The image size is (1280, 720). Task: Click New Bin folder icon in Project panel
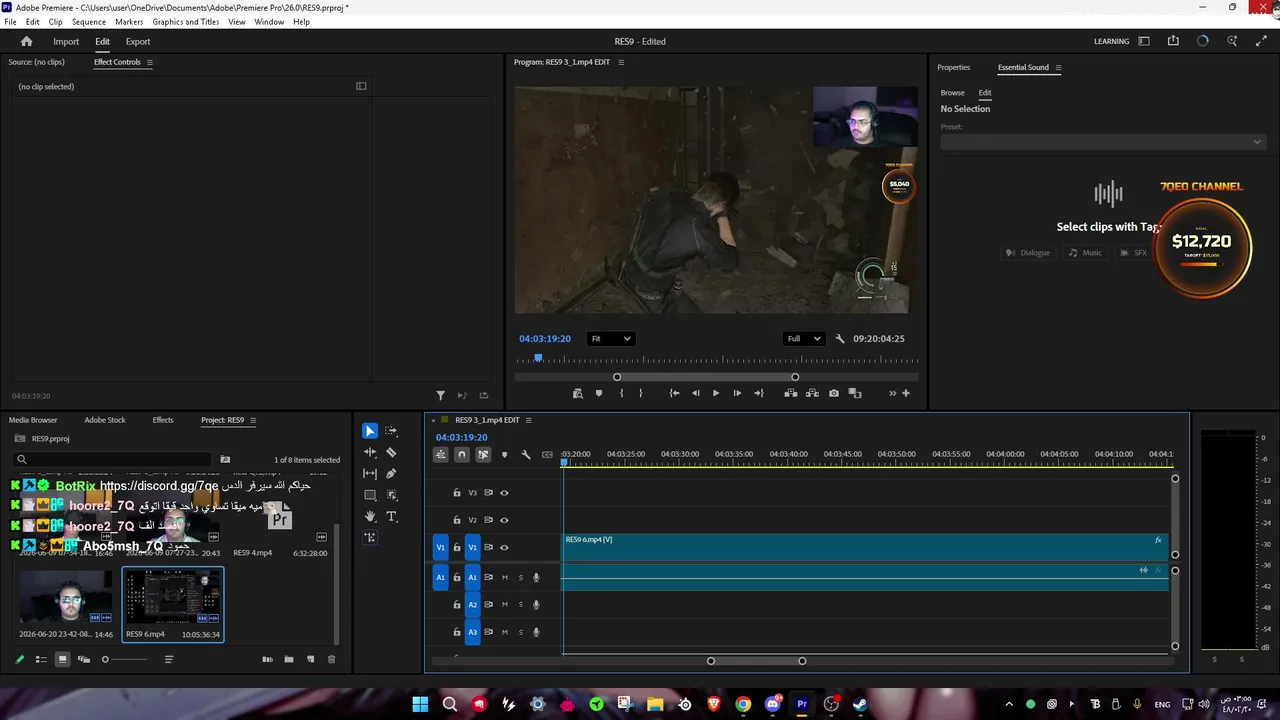click(x=289, y=659)
